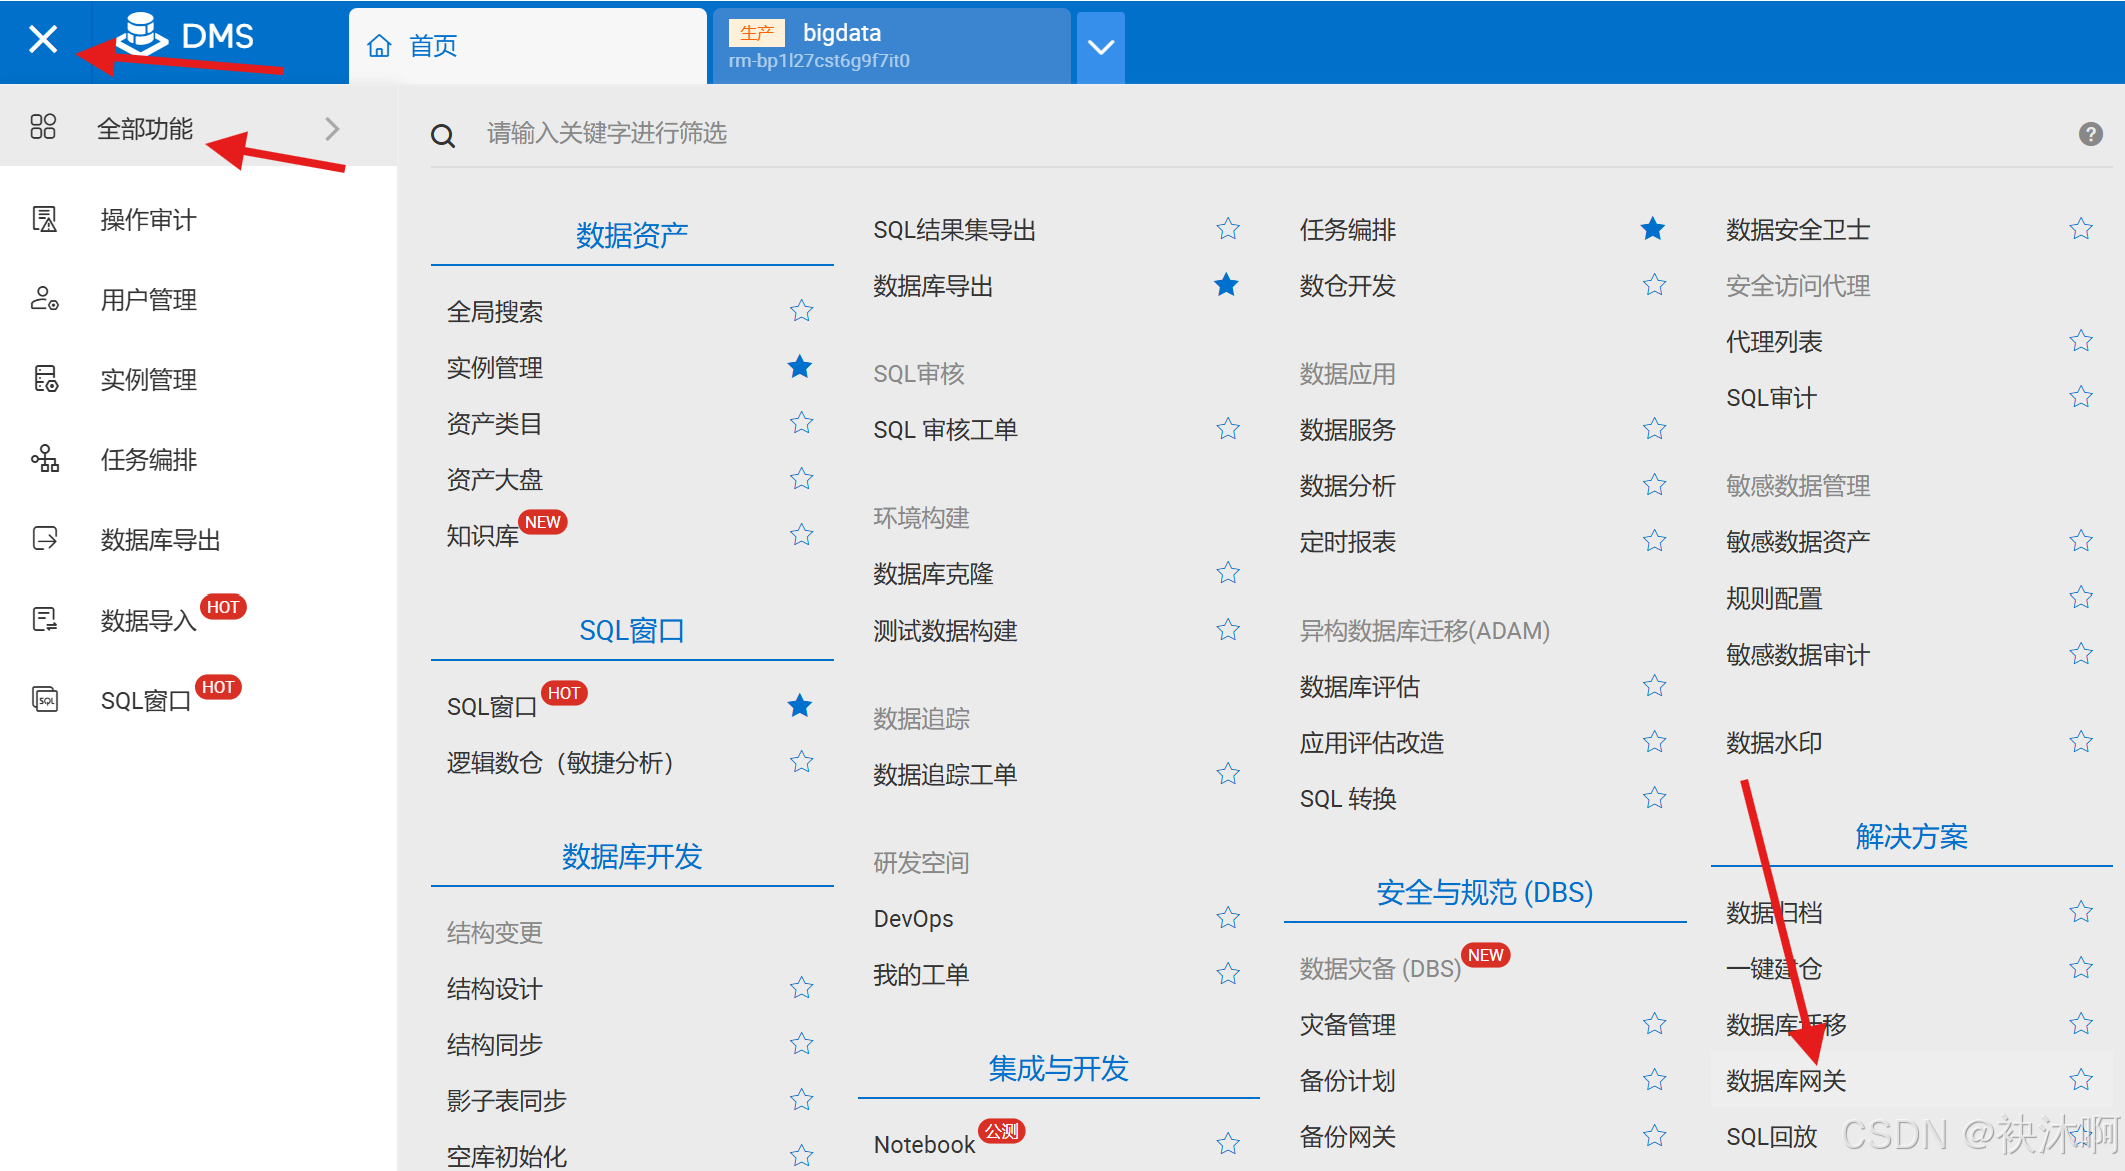This screenshot has height=1171, width=2125.
Task: Collapse sidebar with X button
Action: pyautogui.click(x=43, y=40)
